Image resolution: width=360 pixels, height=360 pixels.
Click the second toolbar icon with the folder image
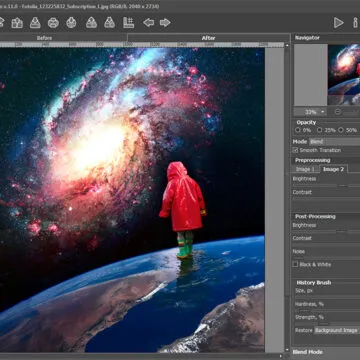click(17, 23)
